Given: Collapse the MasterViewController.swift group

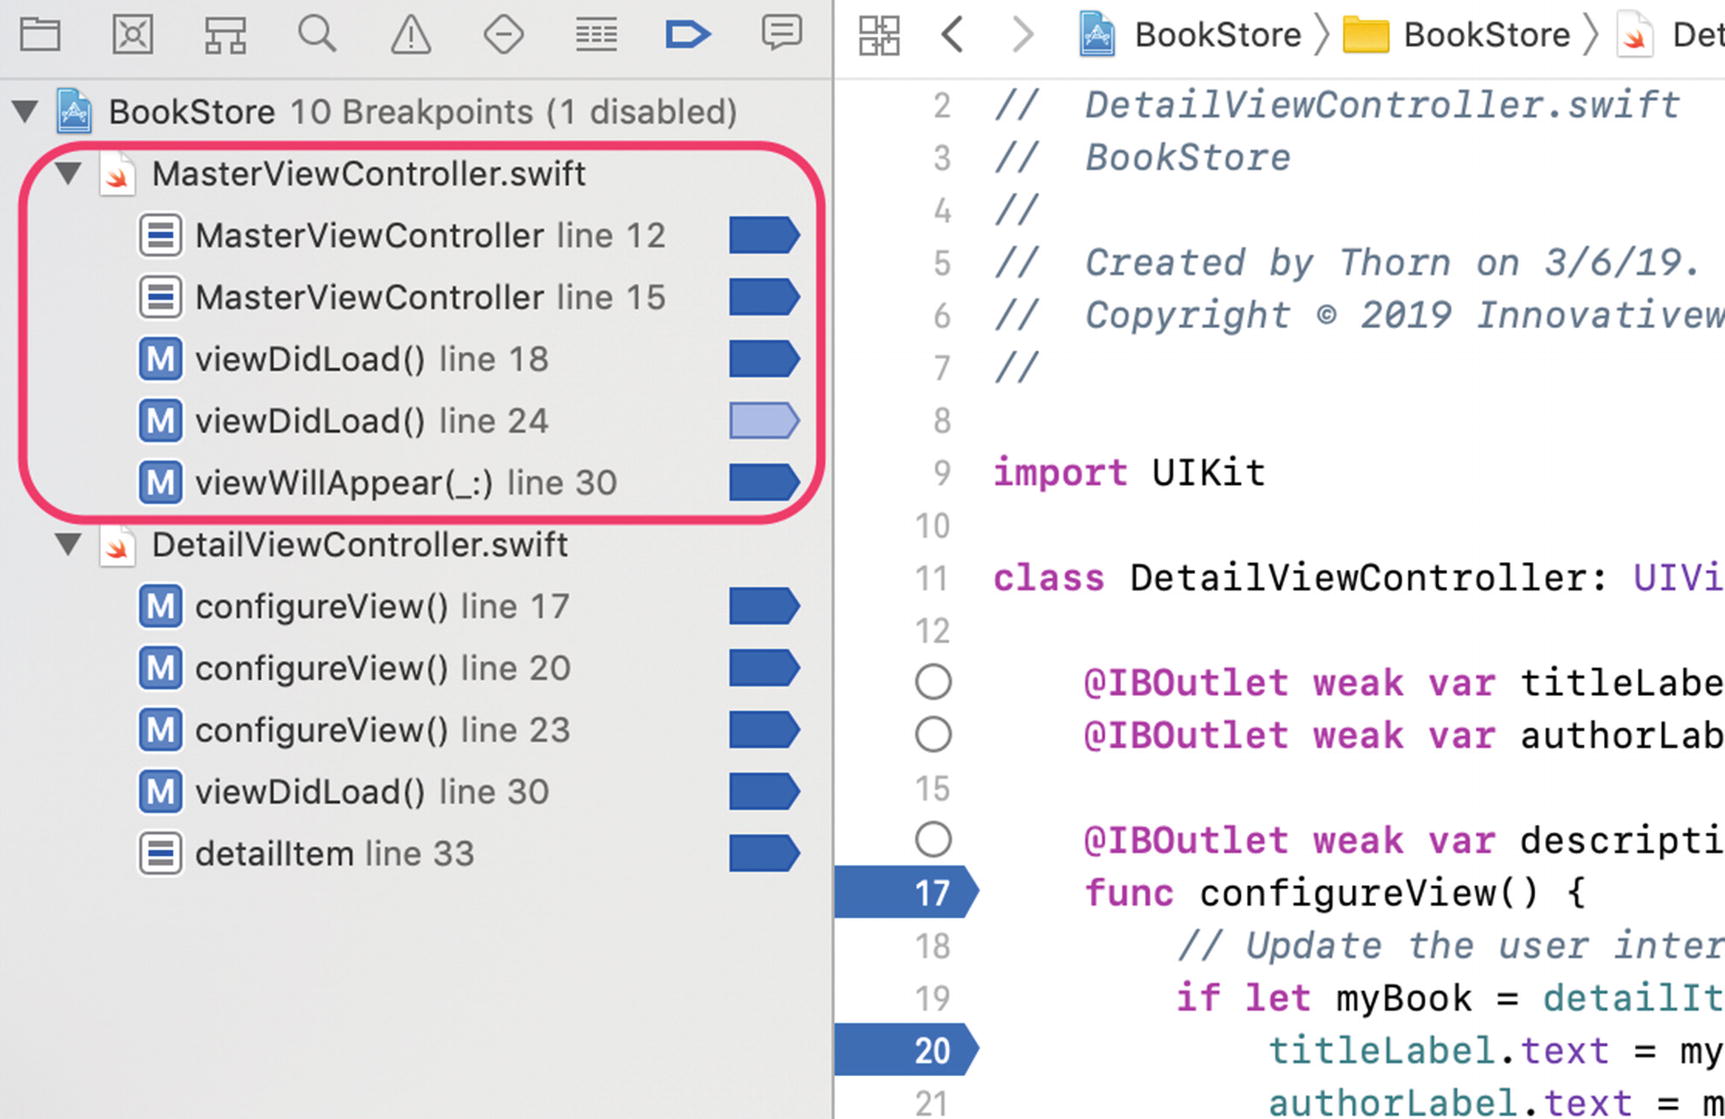Looking at the screenshot, I should click(68, 173).
